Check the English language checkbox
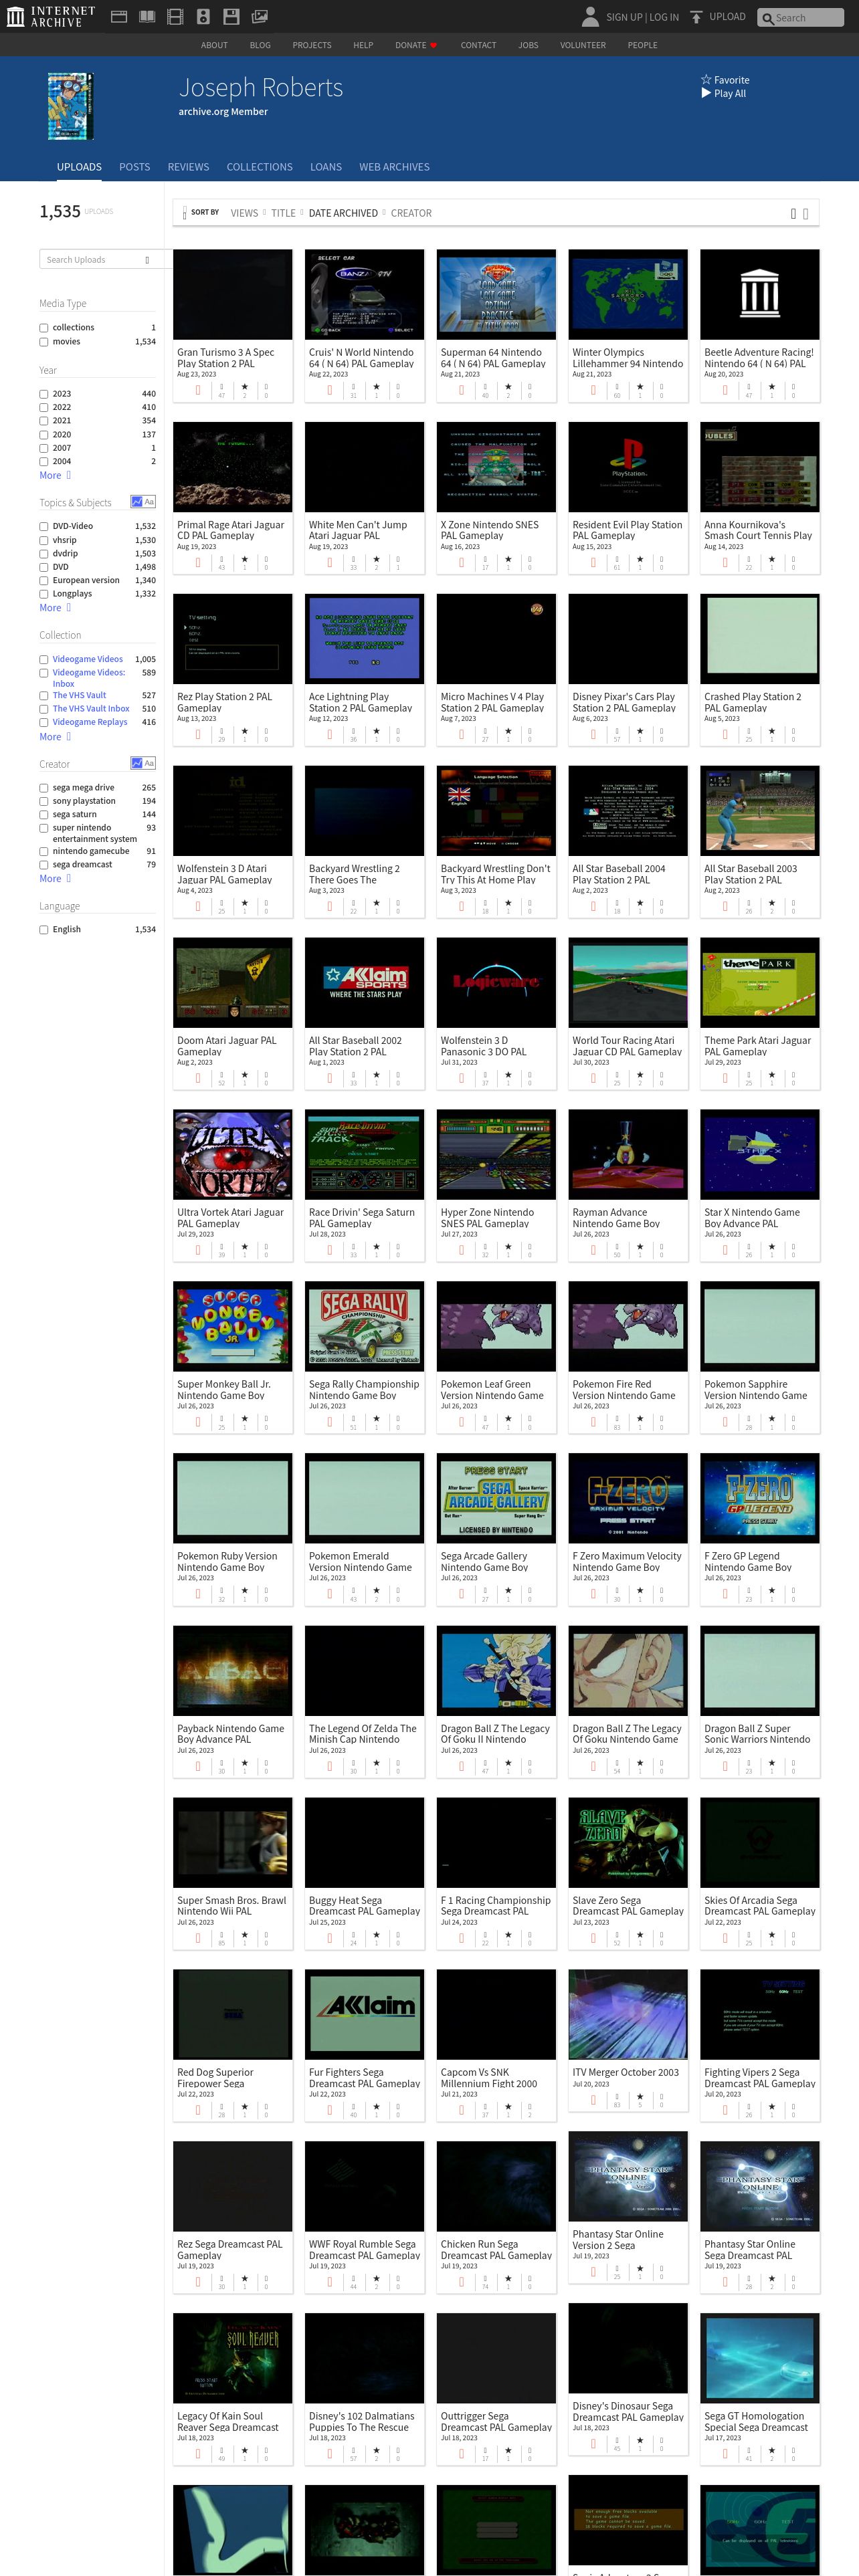 44,930
